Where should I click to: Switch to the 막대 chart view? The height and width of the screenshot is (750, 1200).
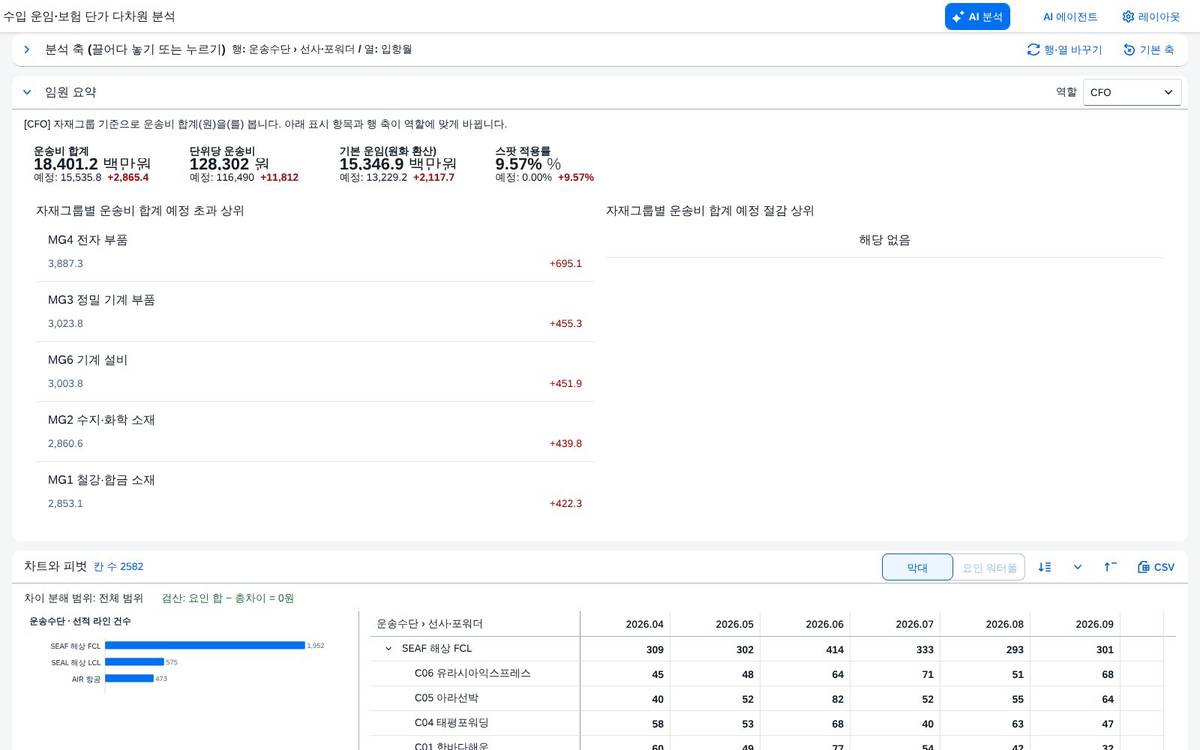click(917, 567)
